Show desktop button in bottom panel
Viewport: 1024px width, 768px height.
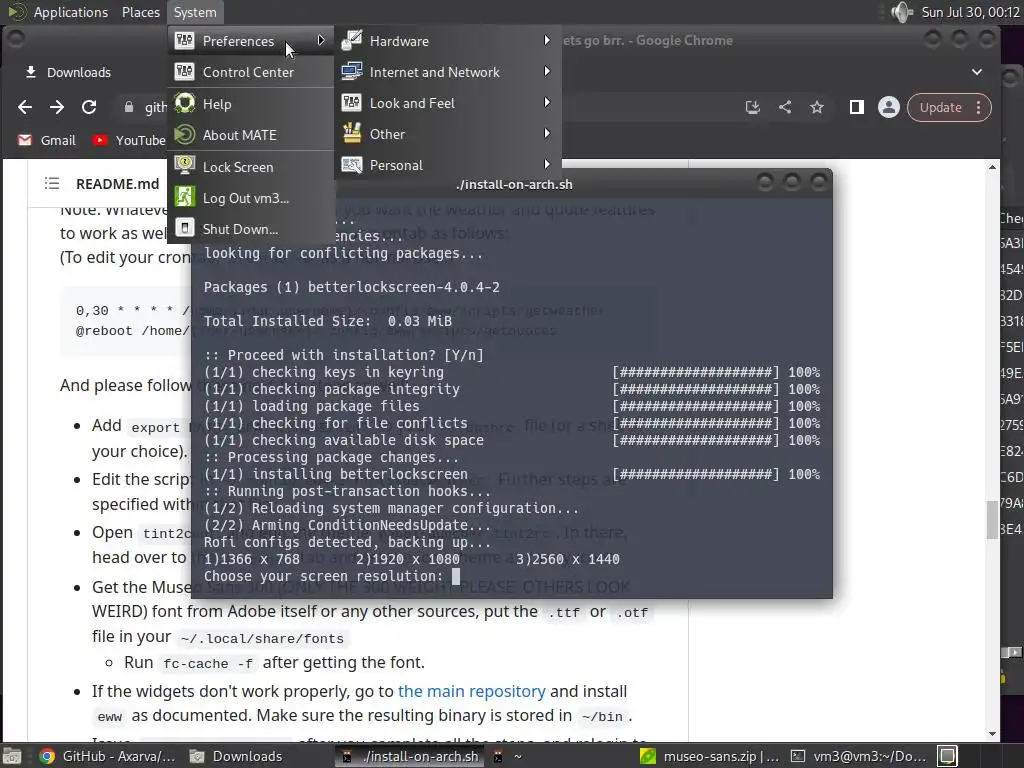tap(12, 756)
